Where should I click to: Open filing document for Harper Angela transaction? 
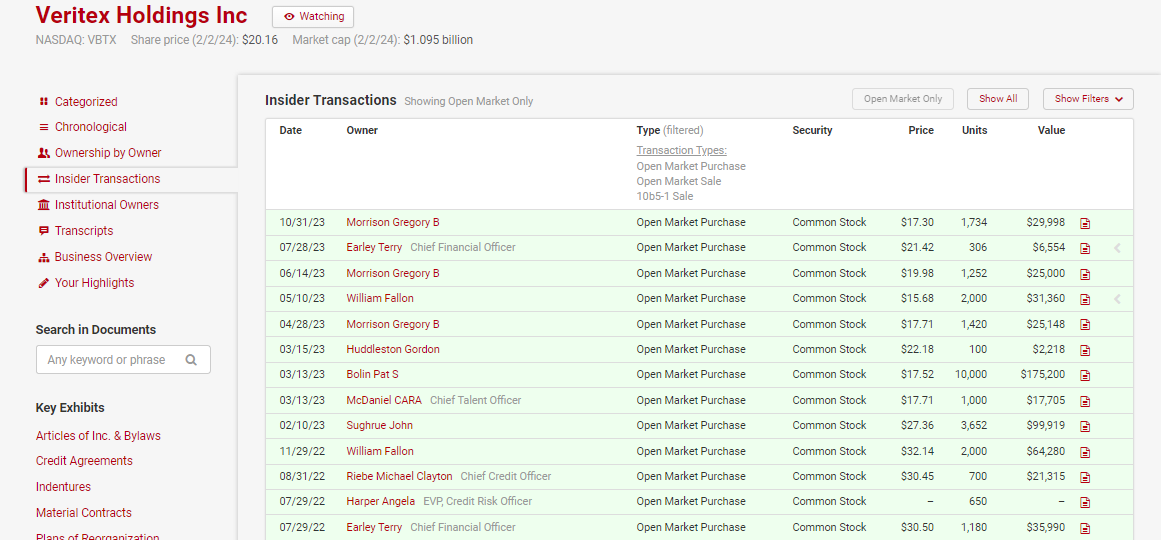[x=1085, y=503]
